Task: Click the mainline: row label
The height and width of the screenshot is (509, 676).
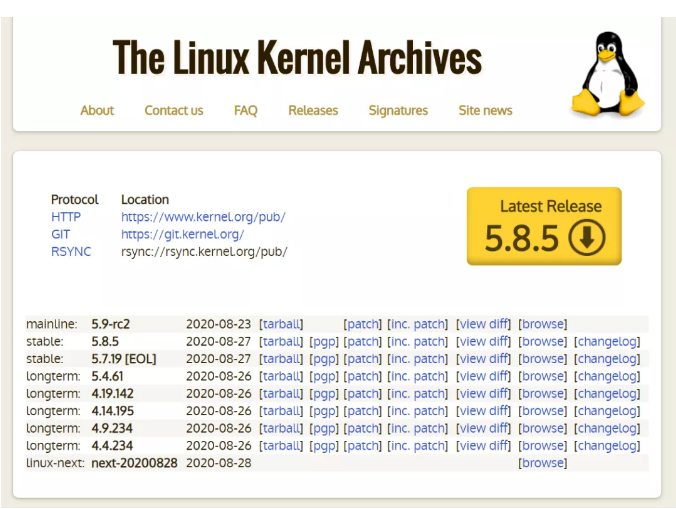Action: (52, 324)
